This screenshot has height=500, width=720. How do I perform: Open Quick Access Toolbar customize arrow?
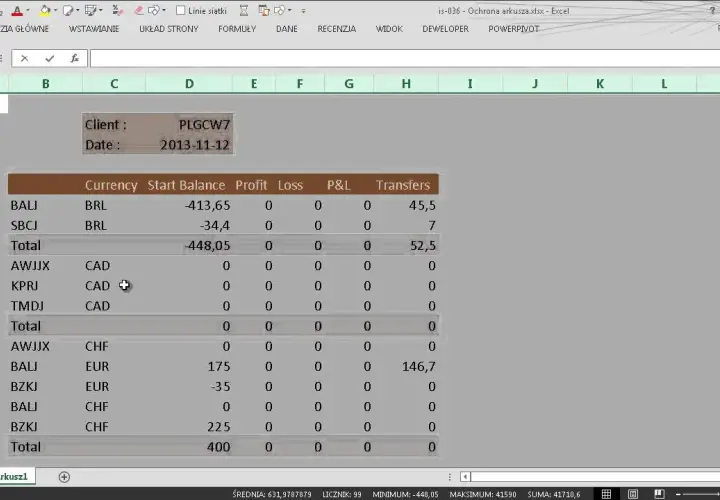click(x=303, y=11)
